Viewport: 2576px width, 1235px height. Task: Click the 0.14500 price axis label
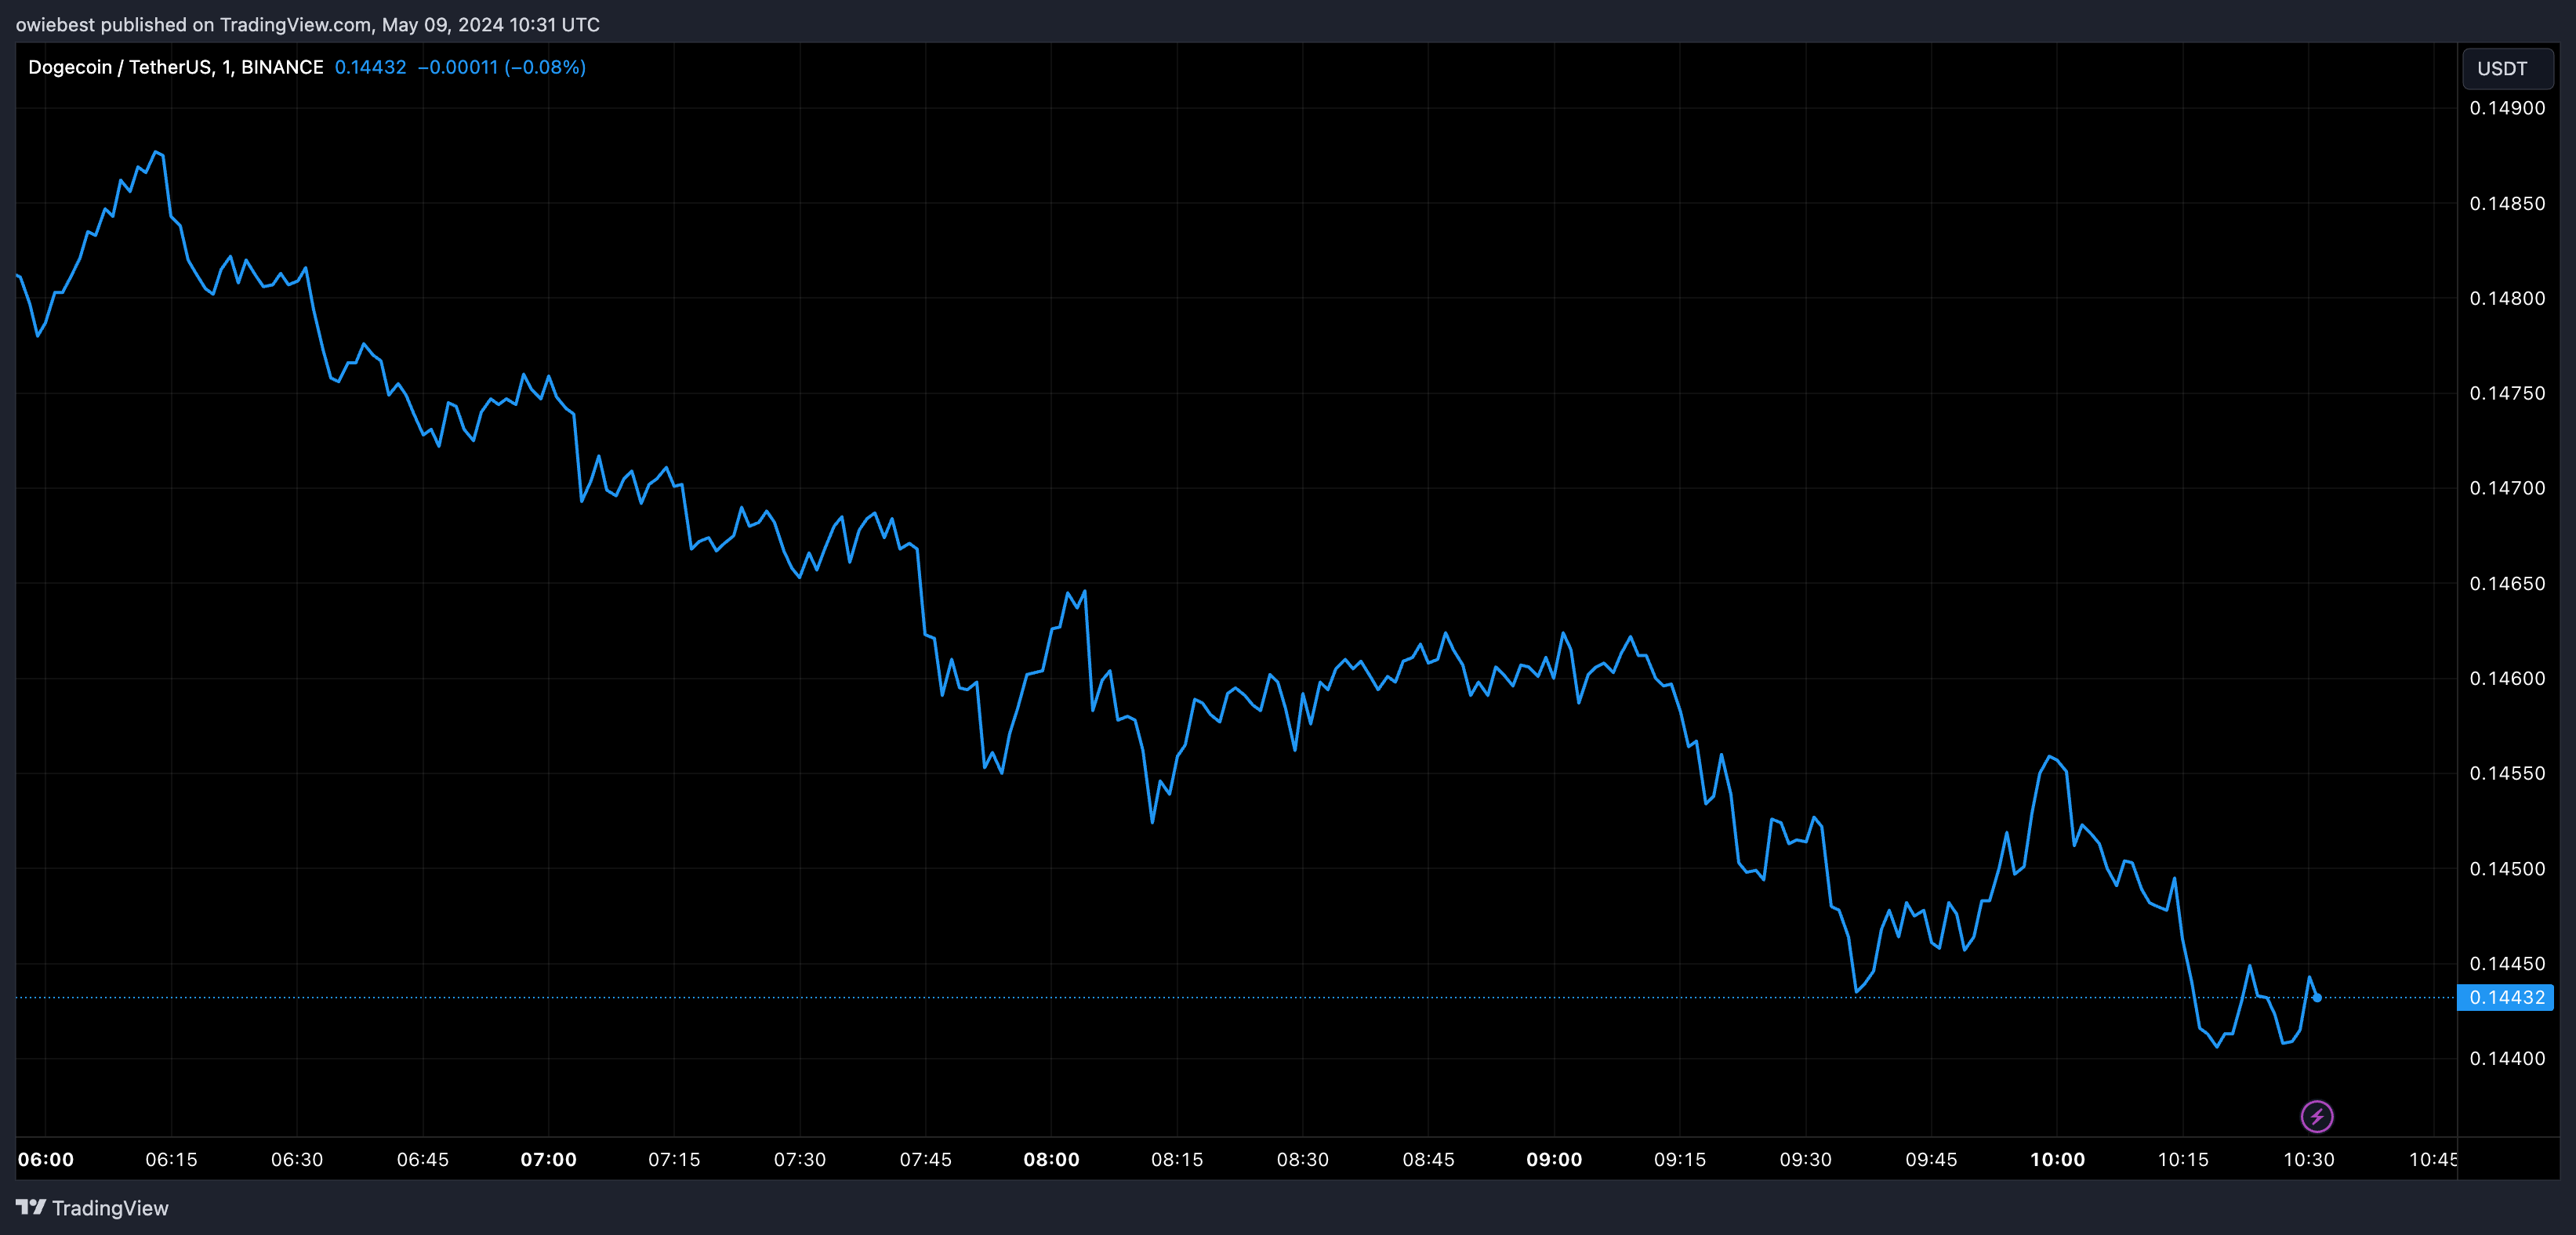coord(2507,868)
